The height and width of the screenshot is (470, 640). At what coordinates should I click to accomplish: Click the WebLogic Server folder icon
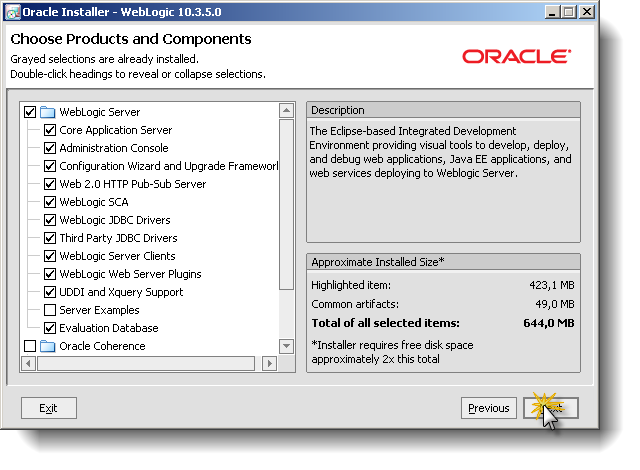coord(48,112)
